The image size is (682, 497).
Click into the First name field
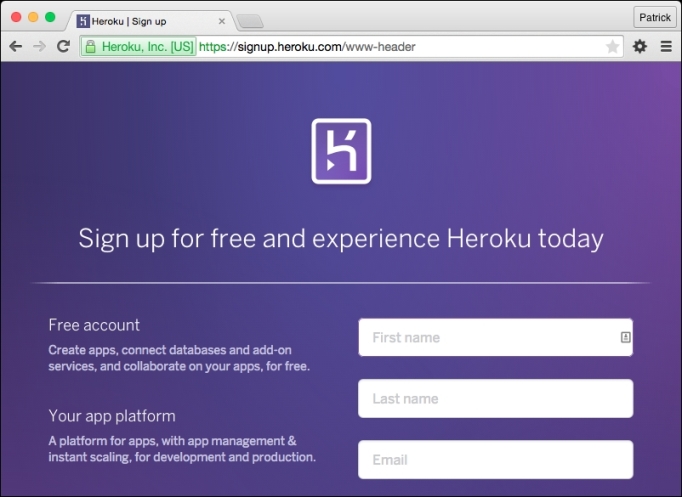tap(485, 338)
